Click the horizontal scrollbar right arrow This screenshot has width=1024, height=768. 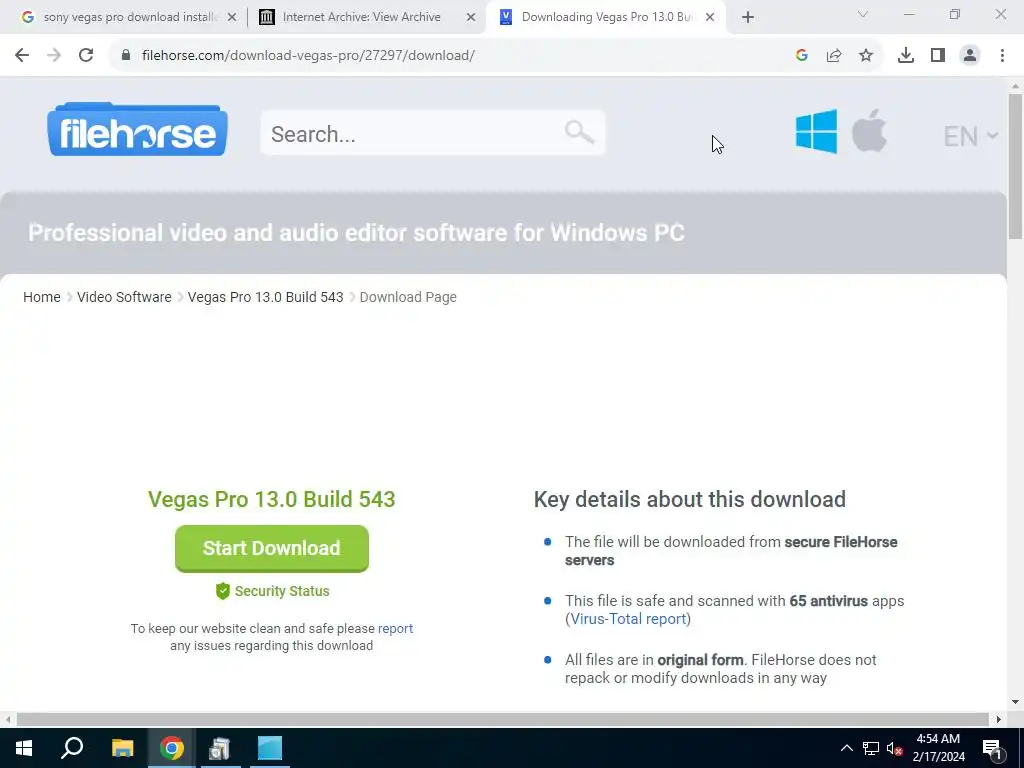(999, 719)
